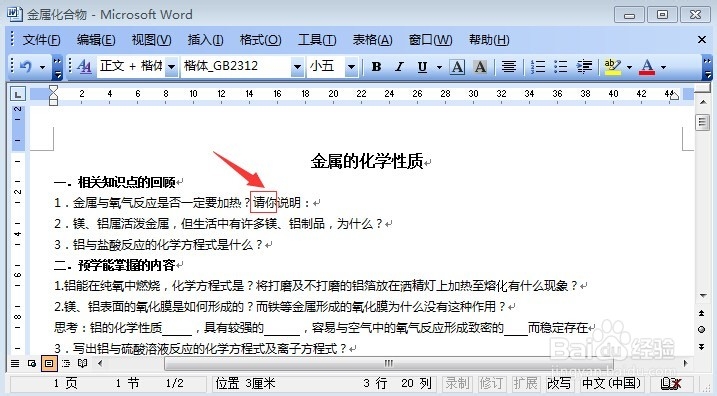Click the vertical scrollbar thumb
717x396 pixels.
[x=703, y=122]
